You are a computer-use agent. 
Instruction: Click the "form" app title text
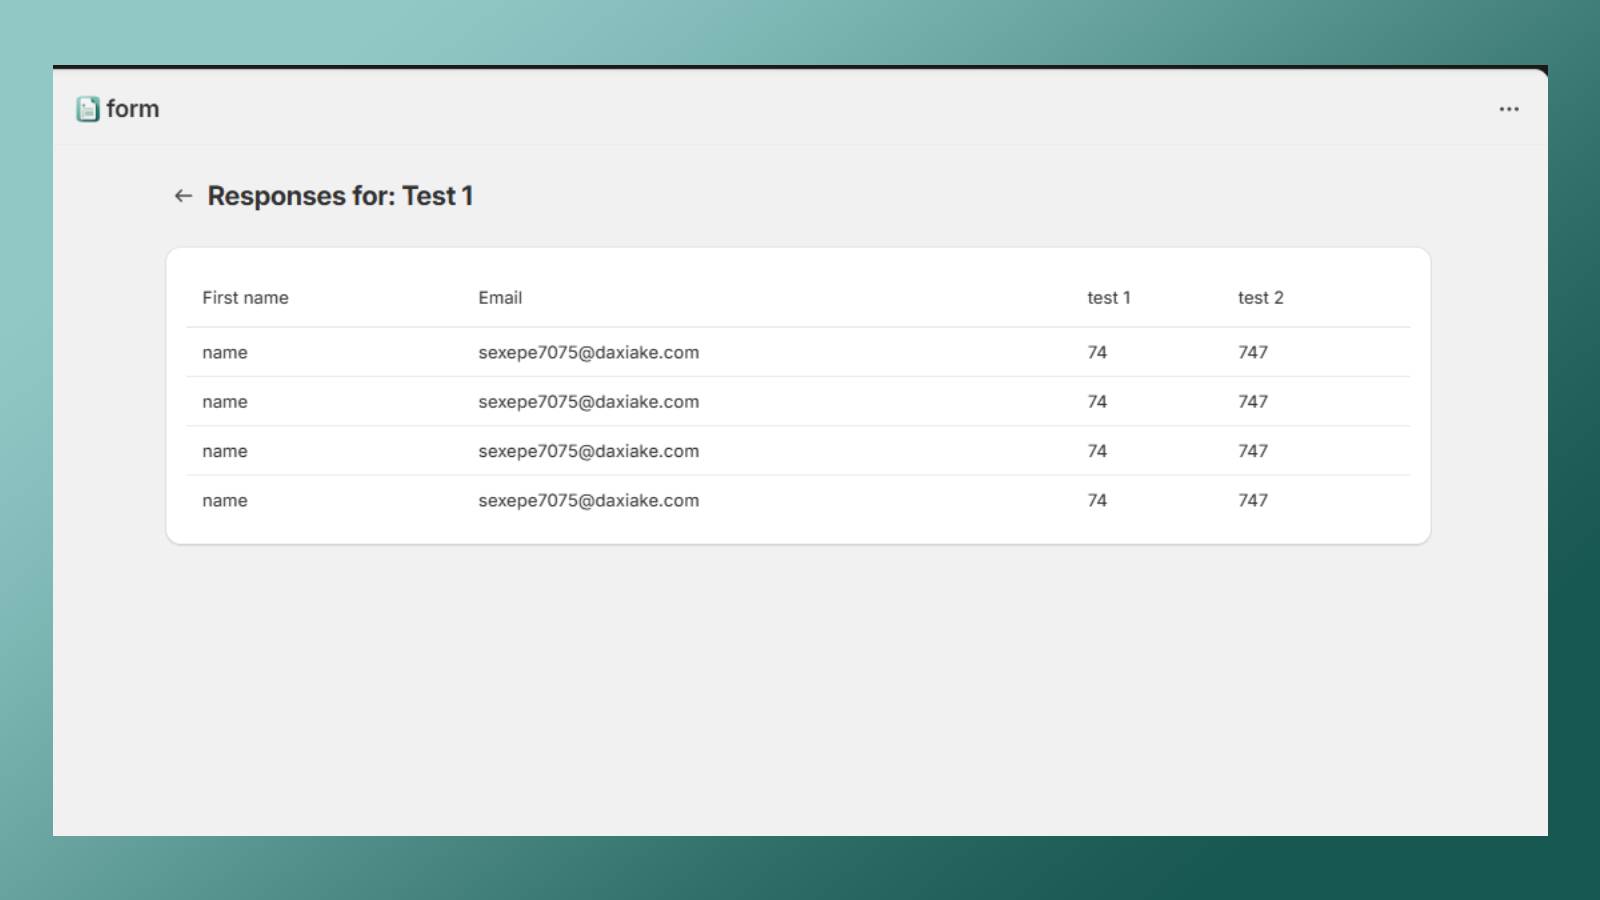click(x=133, y=108)
